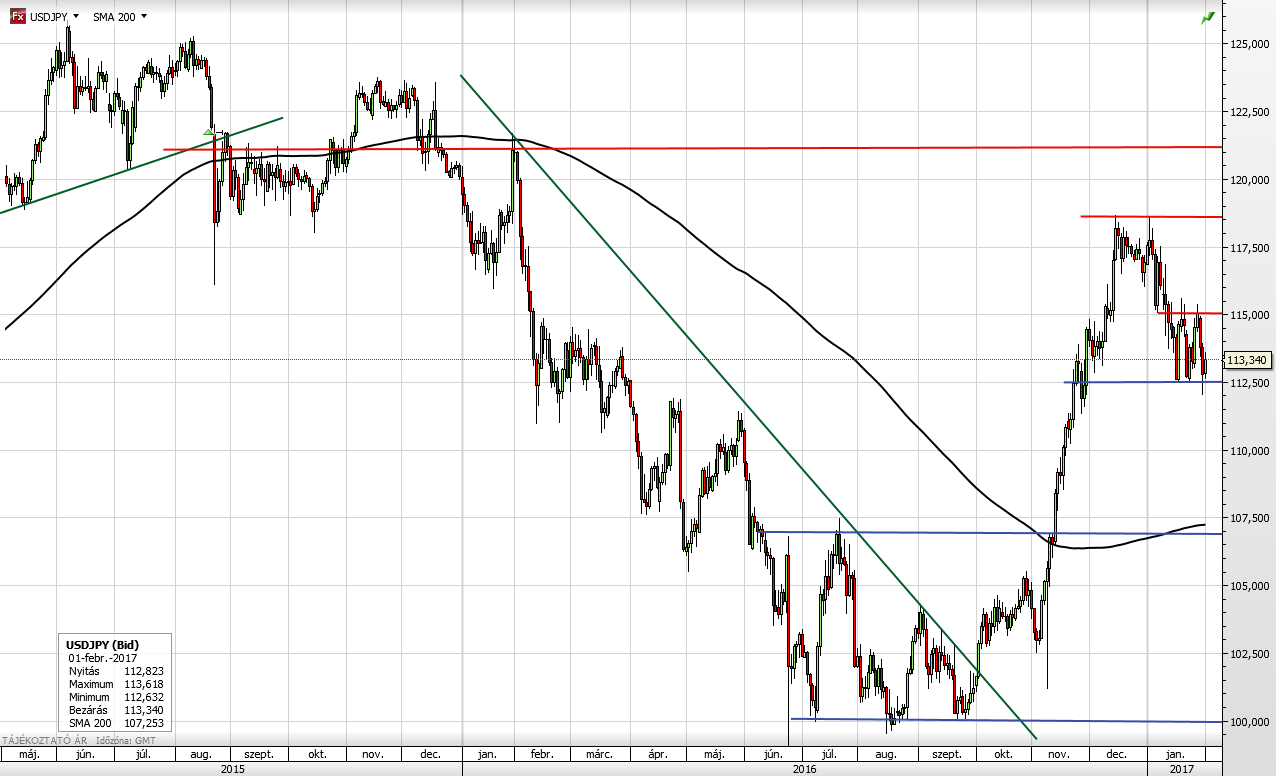Click the 2017 year label on time axis
This screenshot has width=1276, height=776.
click(1182, 769)
